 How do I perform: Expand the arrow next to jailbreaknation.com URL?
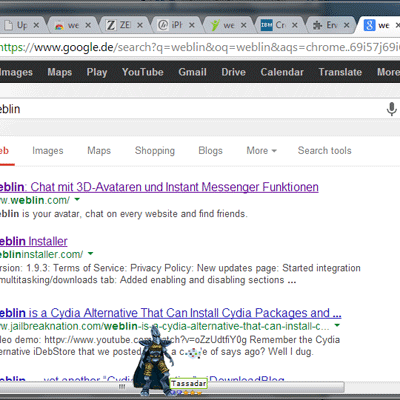point(337,325)
